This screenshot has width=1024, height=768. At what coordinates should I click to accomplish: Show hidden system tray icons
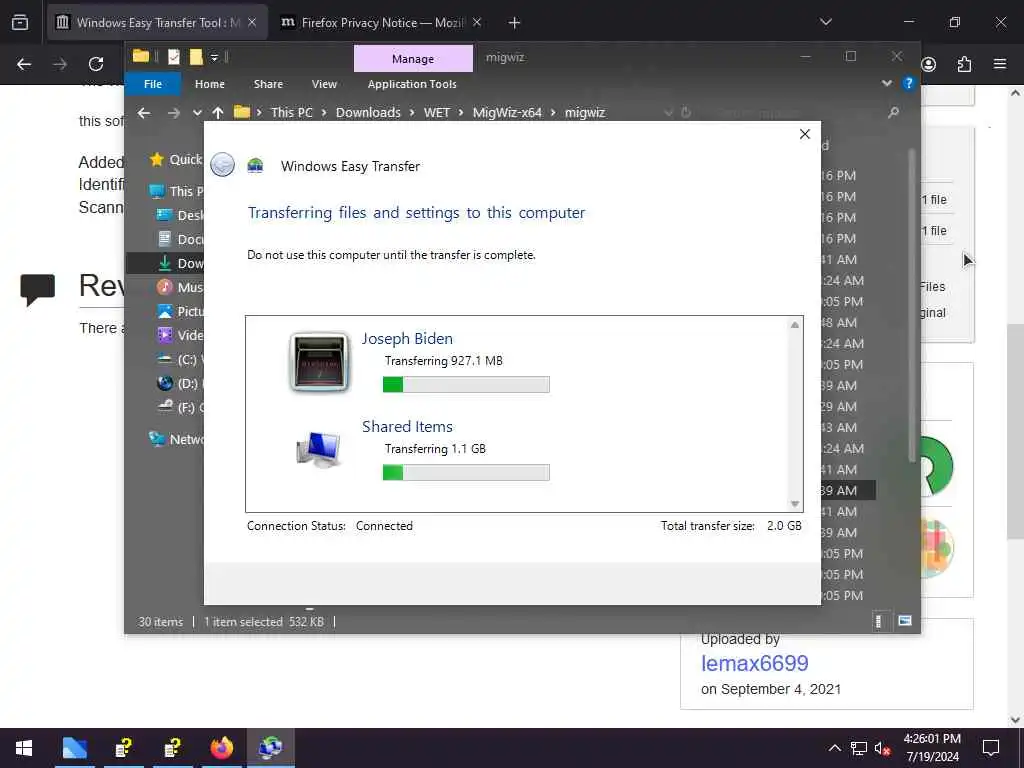(835, 748)
